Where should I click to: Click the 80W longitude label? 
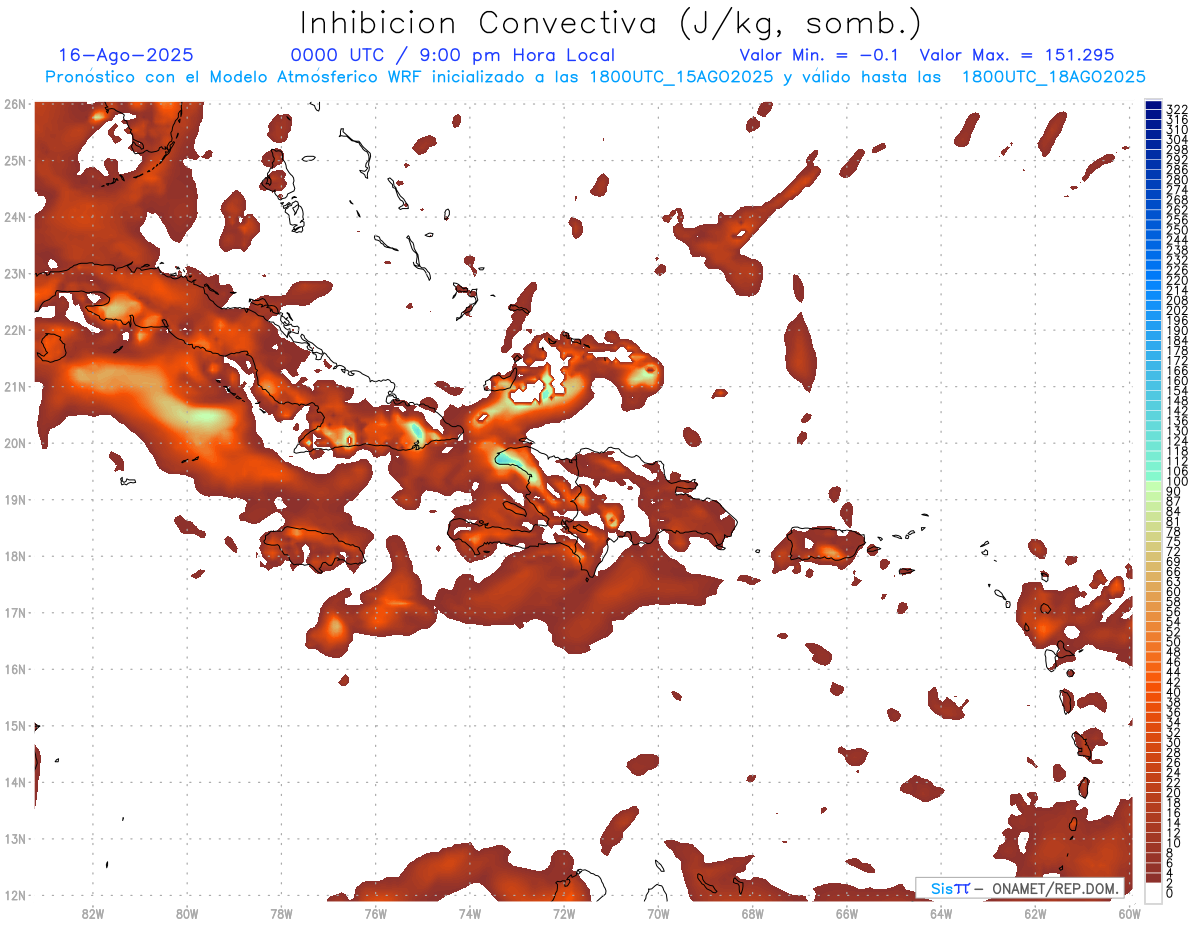pos(186,913)
